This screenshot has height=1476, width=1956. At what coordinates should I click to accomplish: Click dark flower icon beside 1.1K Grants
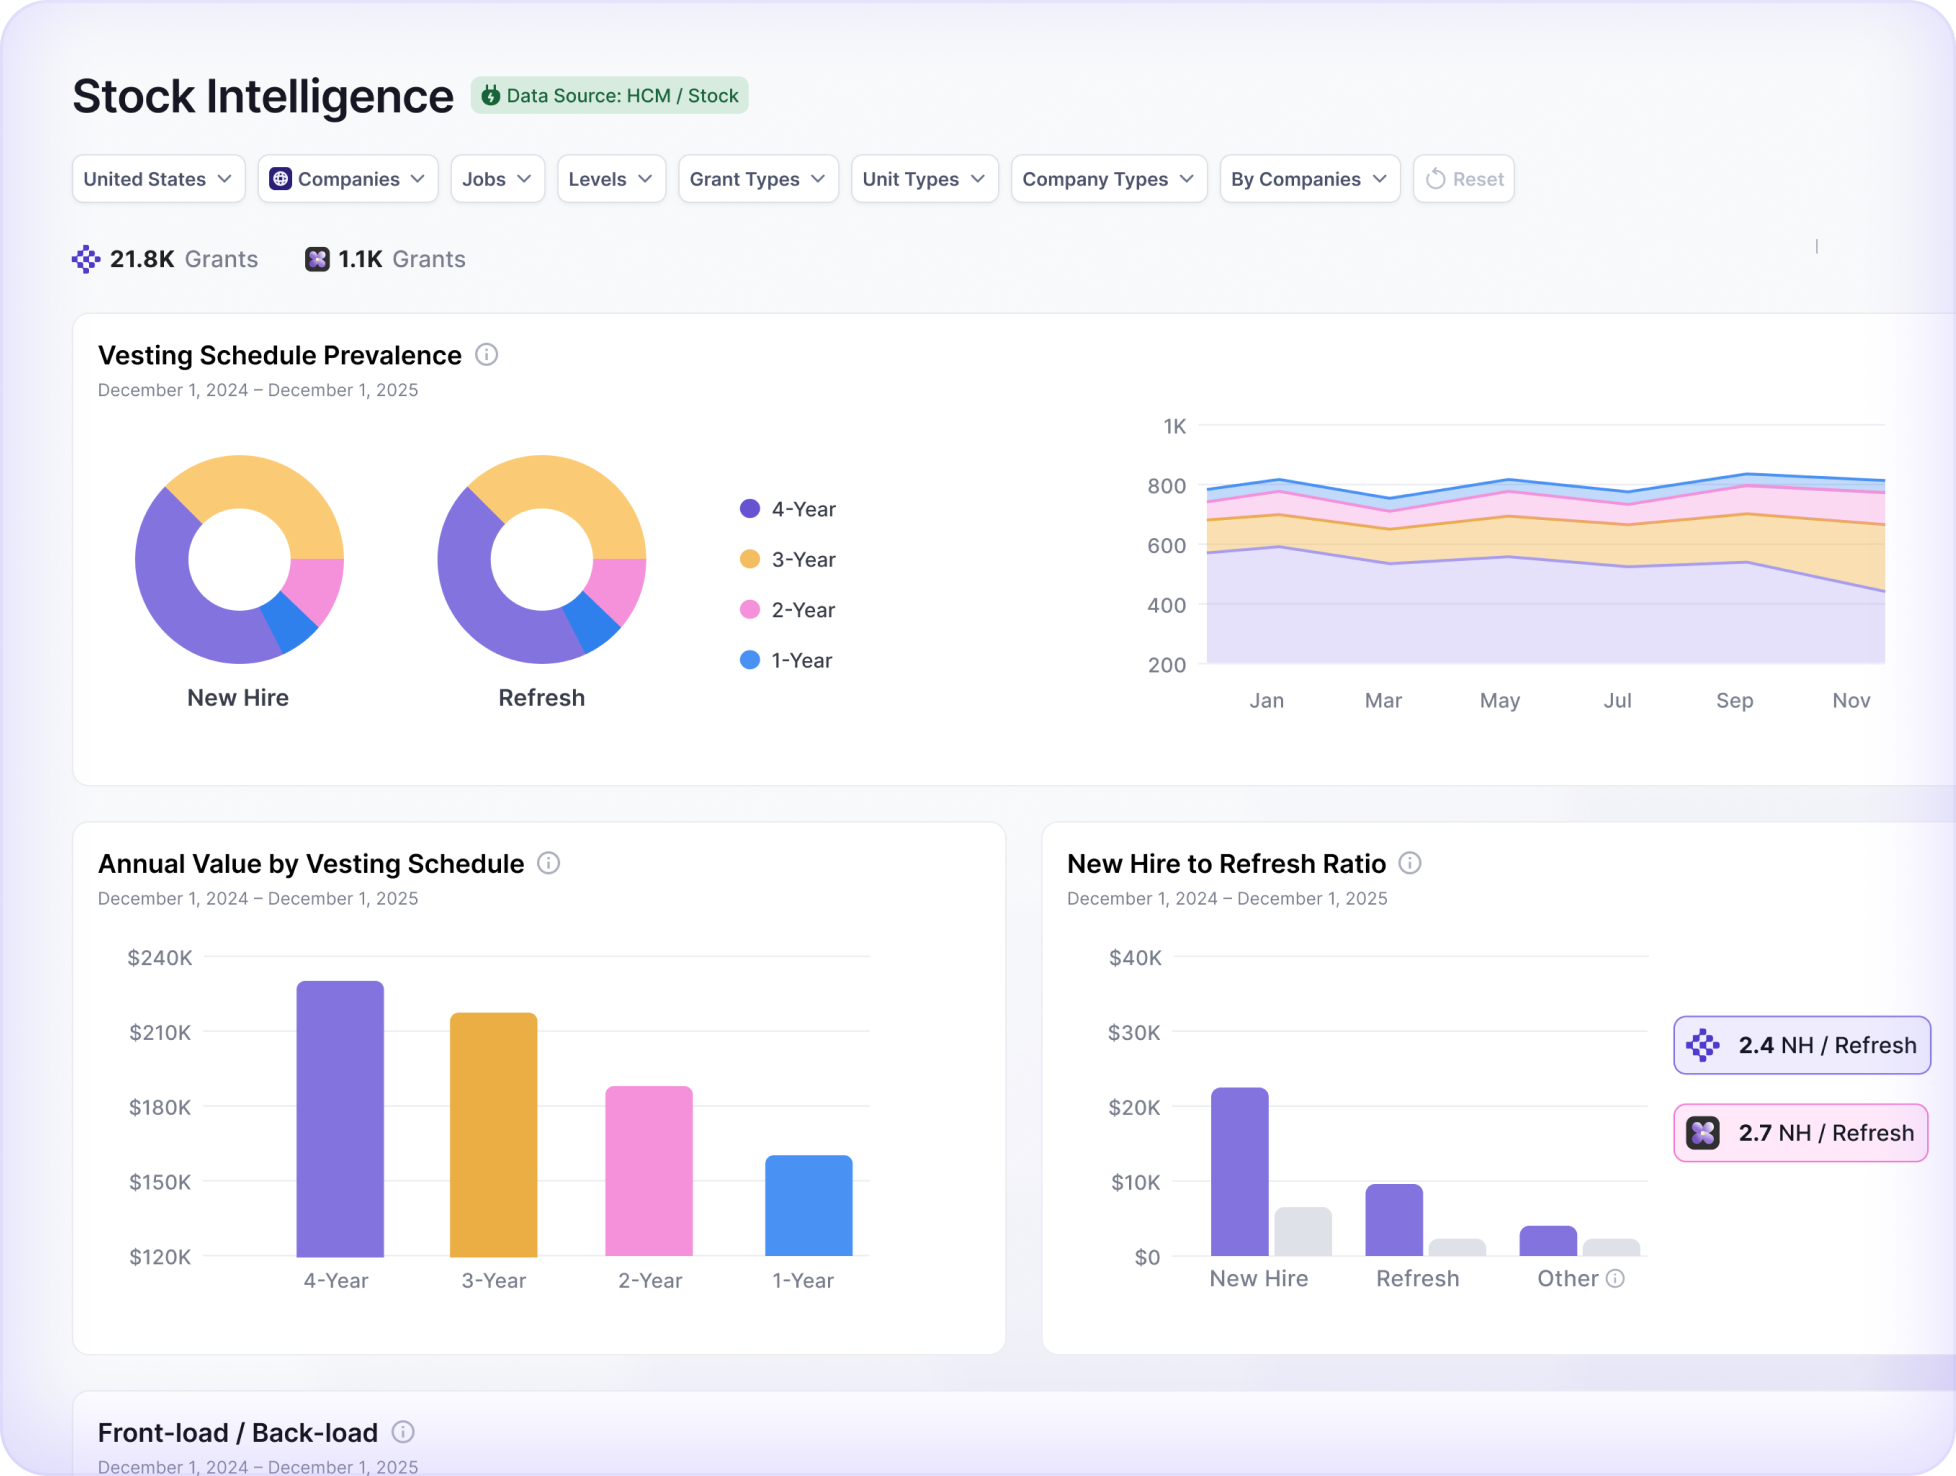317,259
